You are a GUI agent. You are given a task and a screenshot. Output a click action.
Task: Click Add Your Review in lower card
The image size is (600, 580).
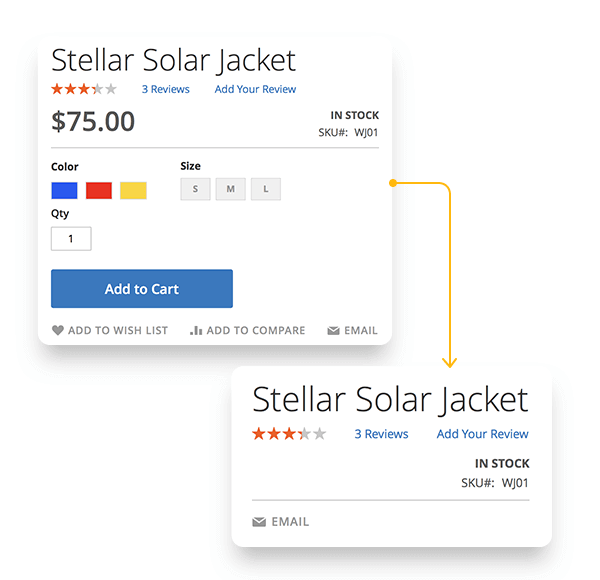click(483, 434)
